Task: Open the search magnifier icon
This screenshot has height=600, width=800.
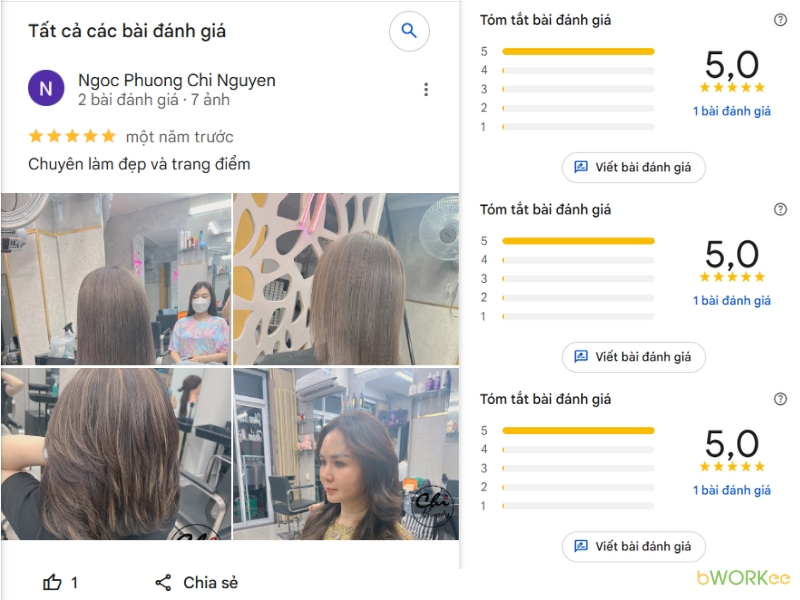Action: (408, 31)
